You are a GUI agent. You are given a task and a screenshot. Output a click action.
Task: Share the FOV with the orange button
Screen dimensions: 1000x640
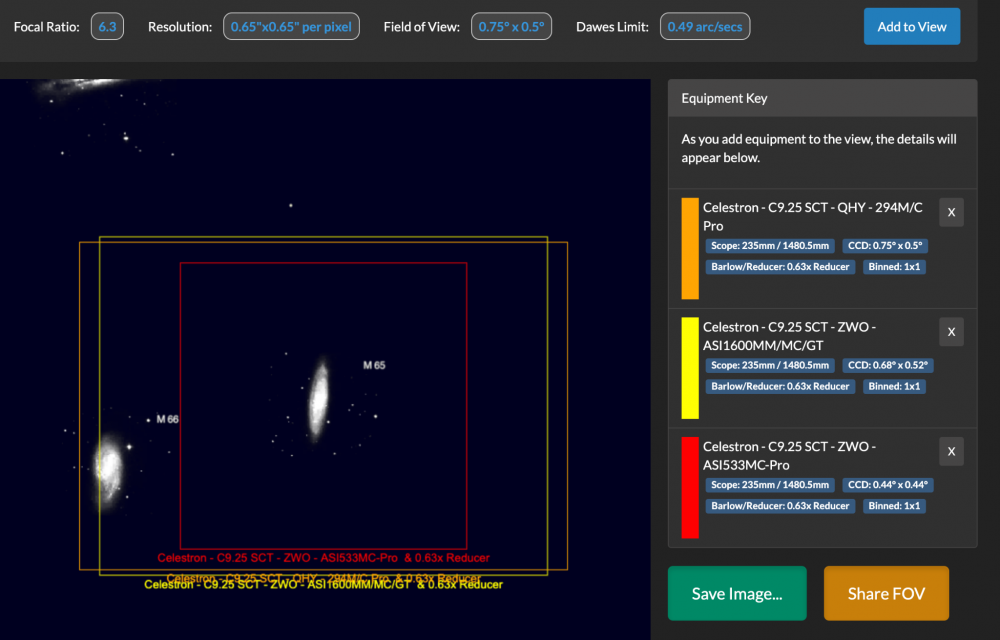886,593
